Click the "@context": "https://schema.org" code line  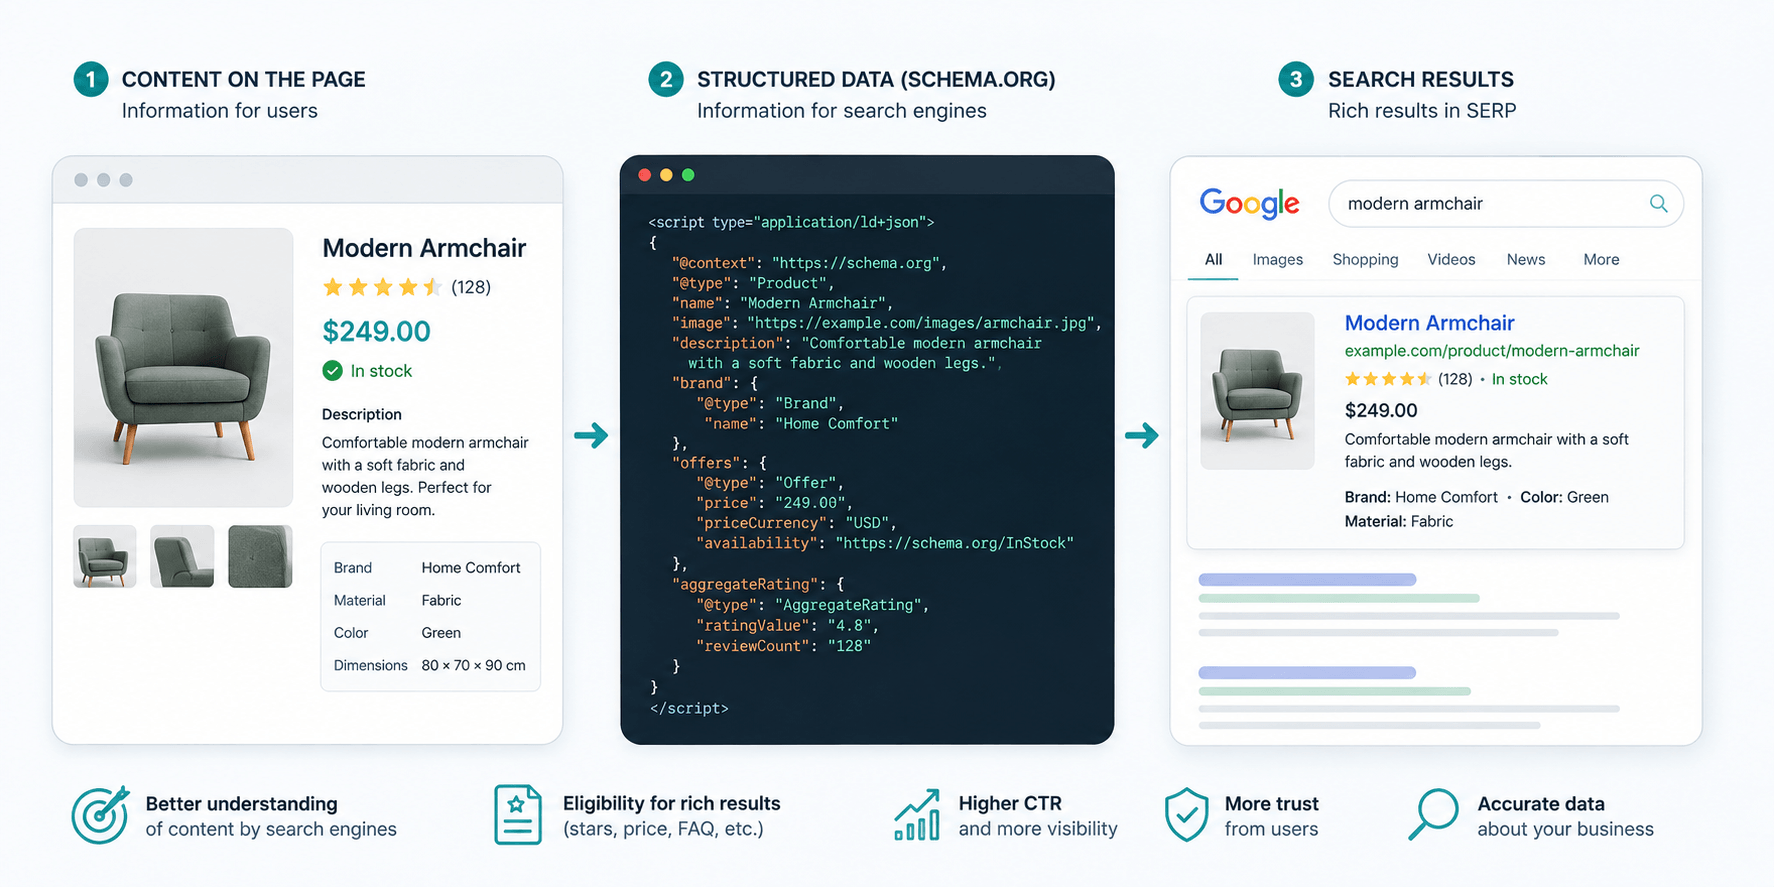(809, 263)
